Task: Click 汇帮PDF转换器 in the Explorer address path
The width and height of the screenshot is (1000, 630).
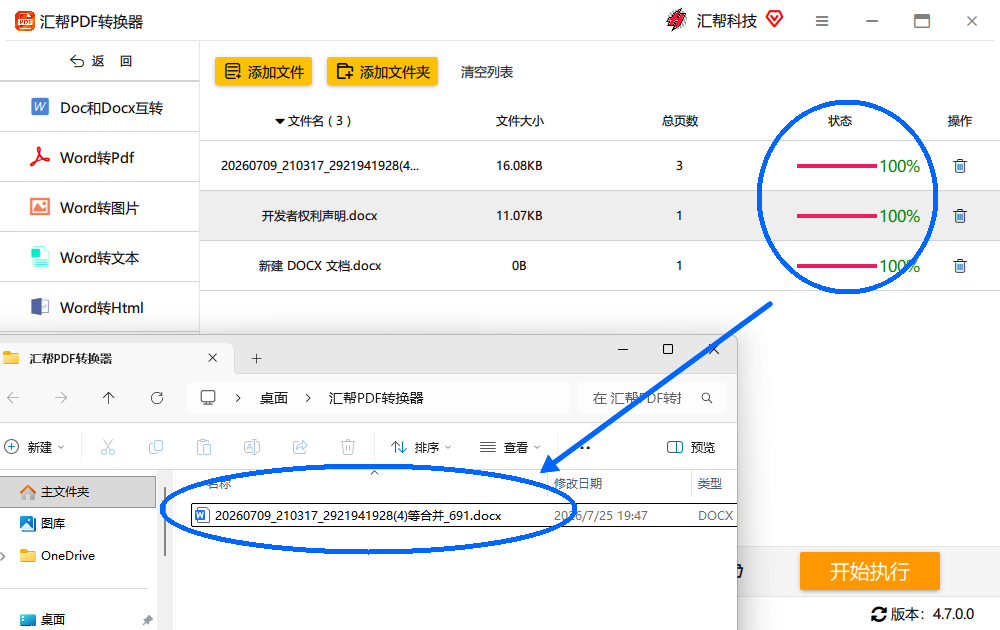Action: click(x=376, y=398)
